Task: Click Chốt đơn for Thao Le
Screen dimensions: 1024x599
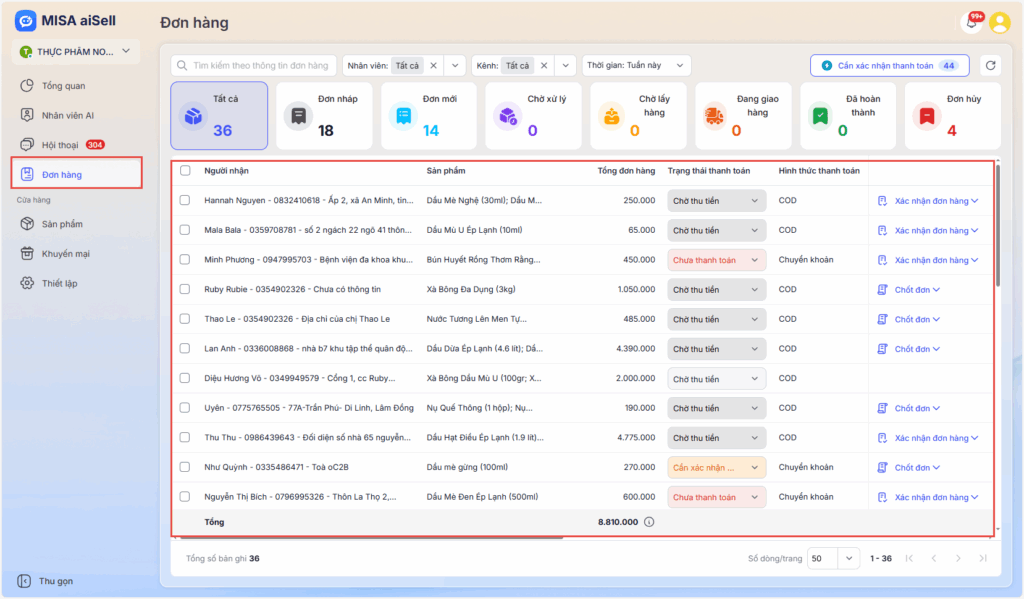Action: pyautogui.click(x=911, y=320)
